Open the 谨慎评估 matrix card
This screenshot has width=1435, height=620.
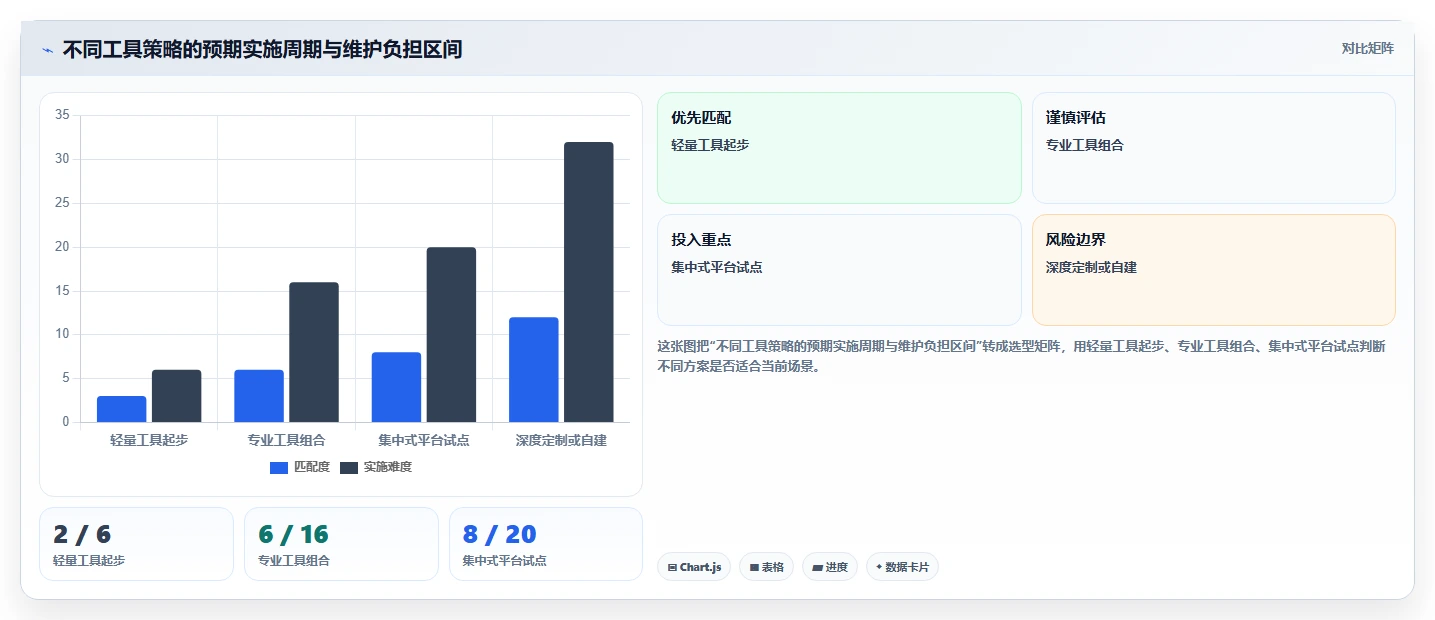[x=1213, y=148]
